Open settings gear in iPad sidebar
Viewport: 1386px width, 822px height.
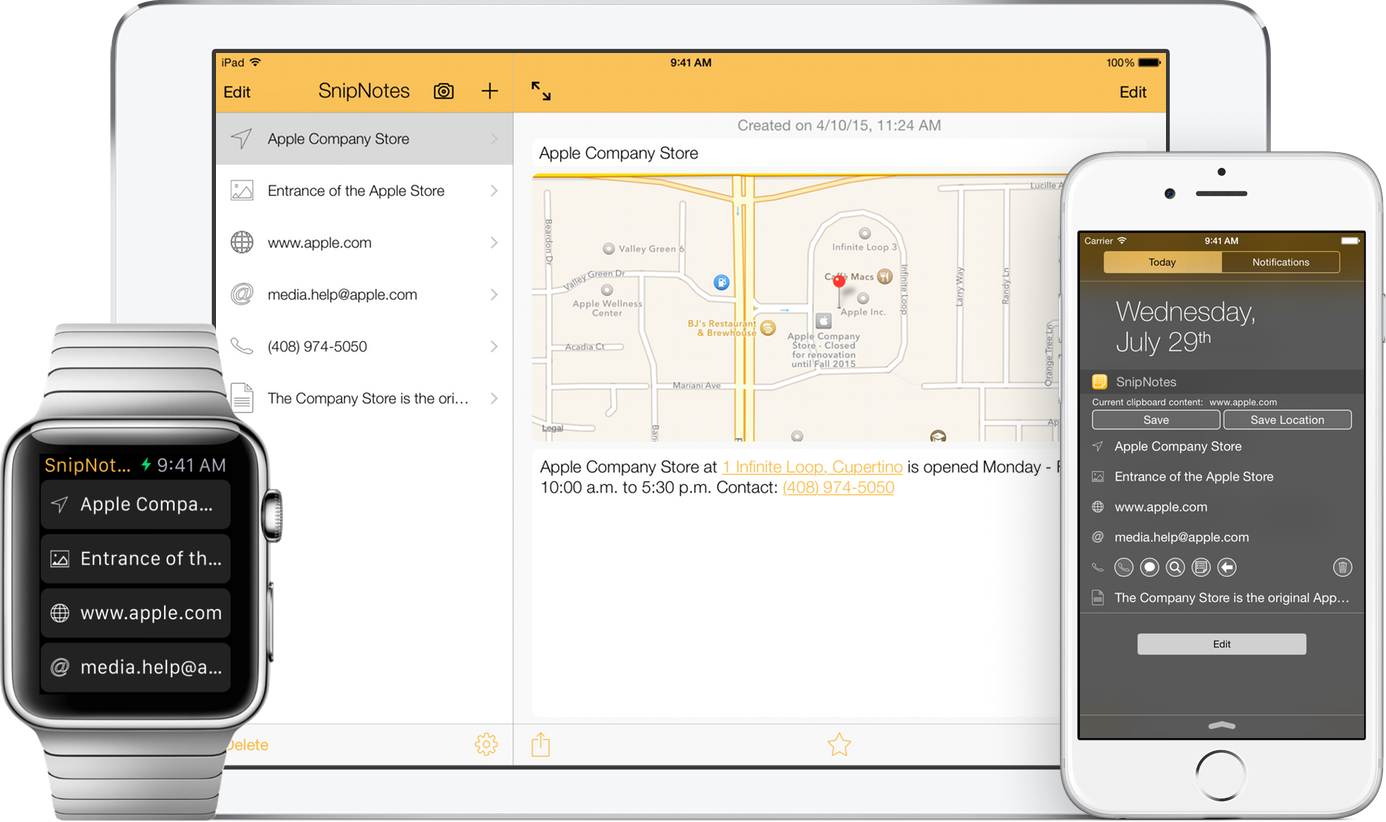(x=486, y=744)
